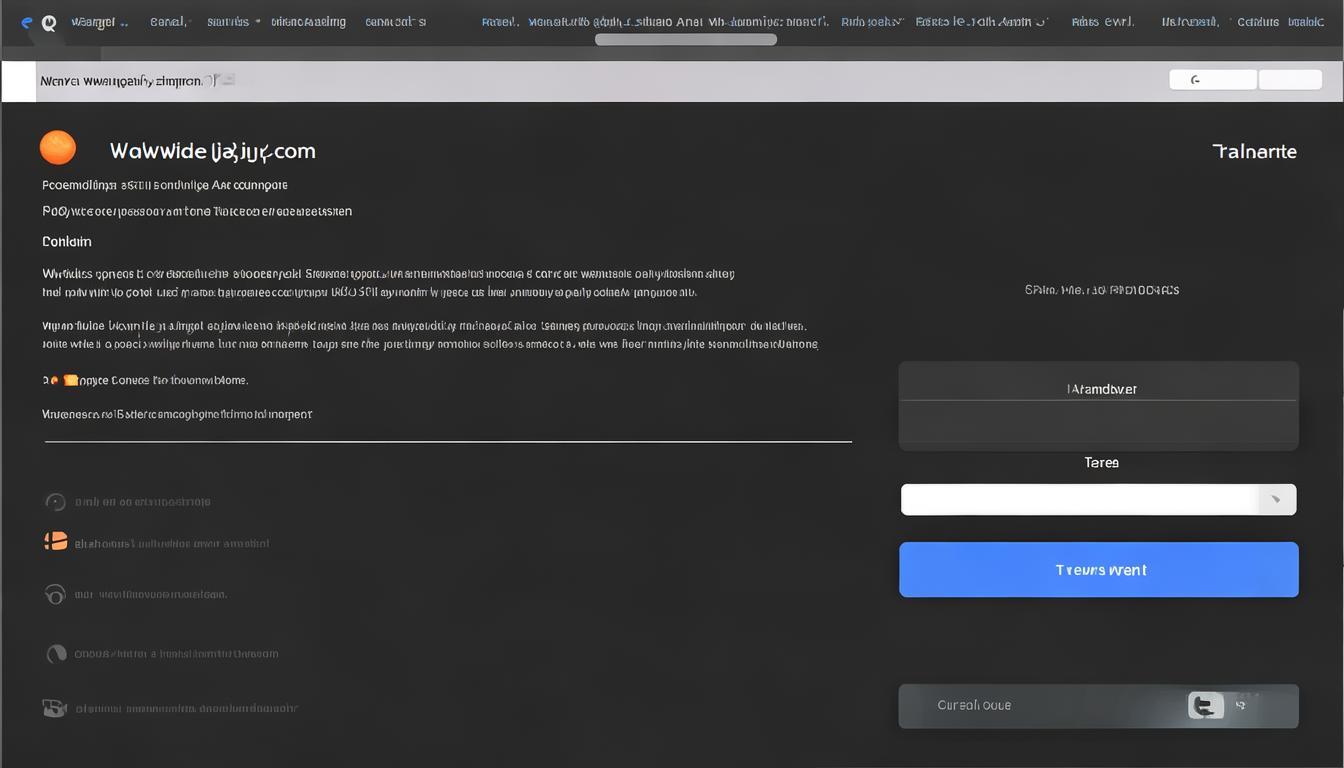
Task: Expand the Atamdaver dark panel header
Action: tap(1099, 389)
